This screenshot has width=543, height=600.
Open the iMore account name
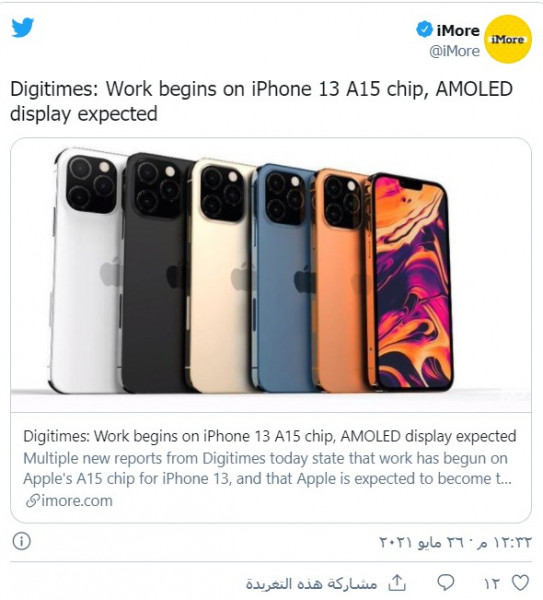click(x=458, y=30)
